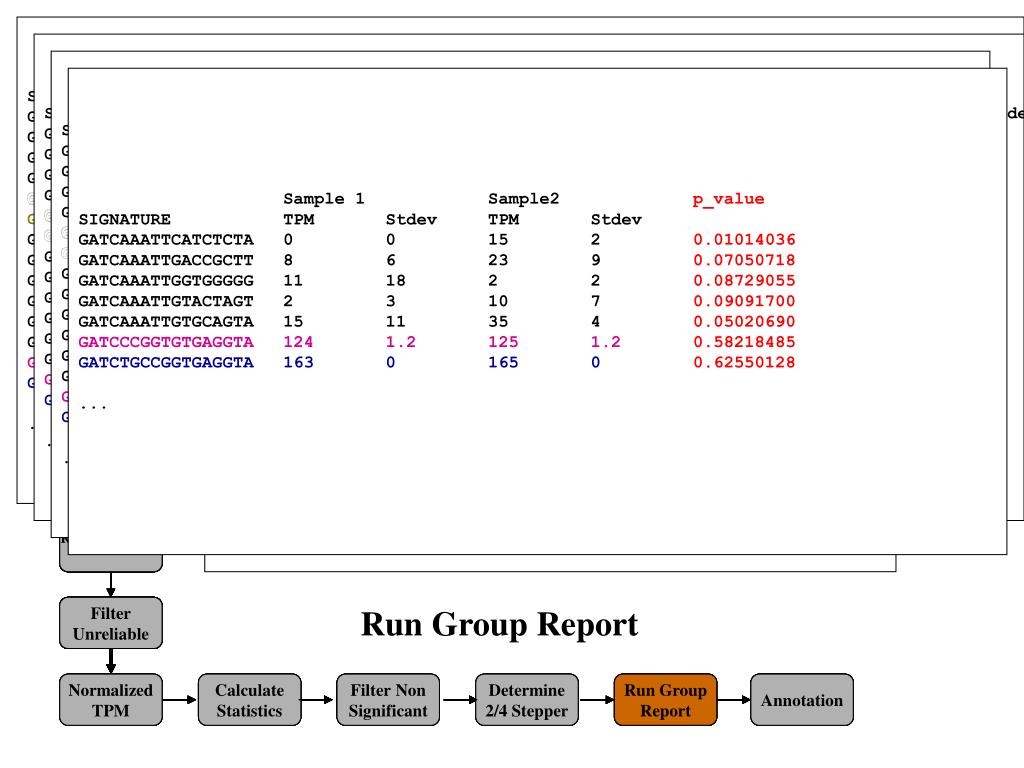
Task: Select p-value 0.62550128
Action: [x=744, y=362]
